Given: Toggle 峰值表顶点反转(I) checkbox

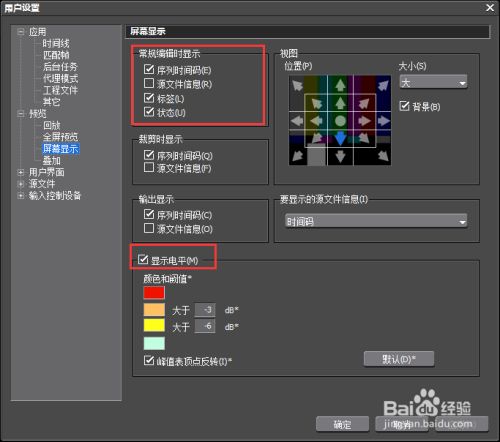Looking at the screenshot, I should click(149, 360).
